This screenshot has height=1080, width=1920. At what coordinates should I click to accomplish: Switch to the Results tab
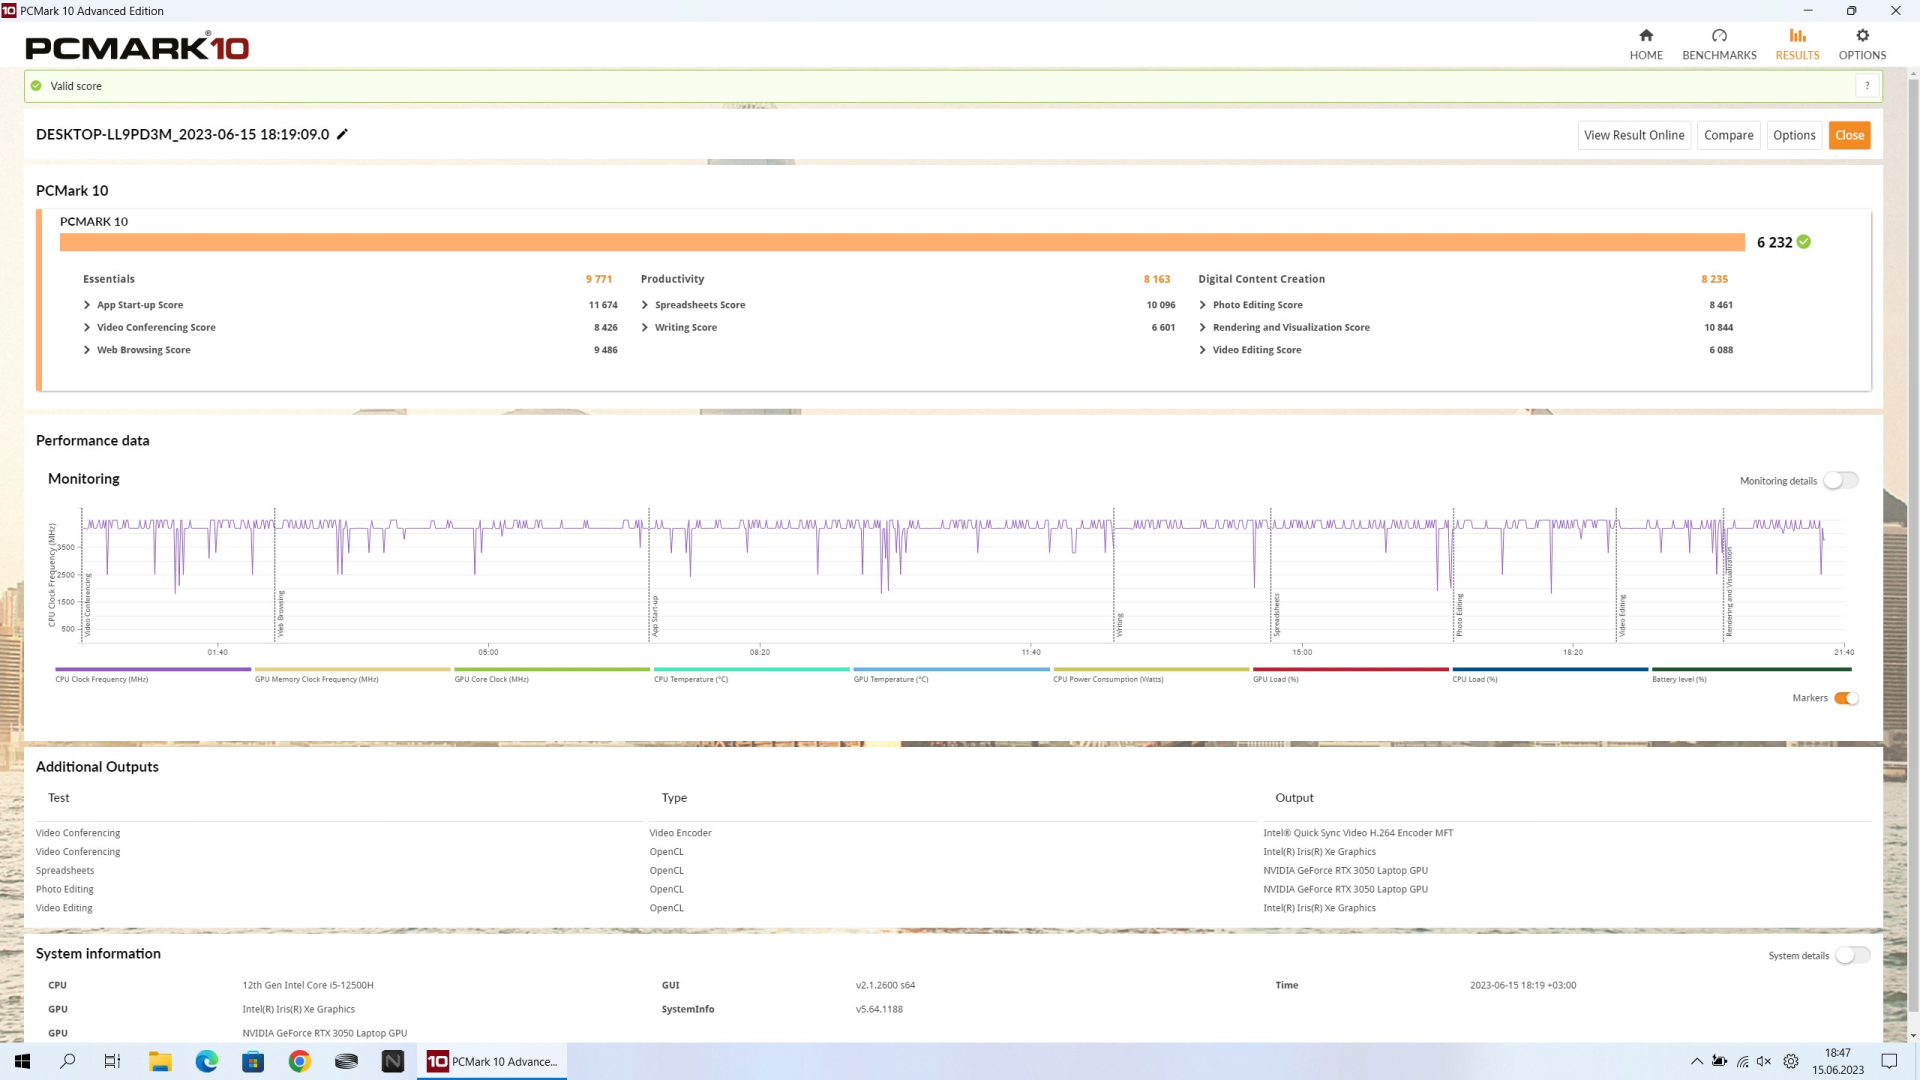tap(1797, 44)
